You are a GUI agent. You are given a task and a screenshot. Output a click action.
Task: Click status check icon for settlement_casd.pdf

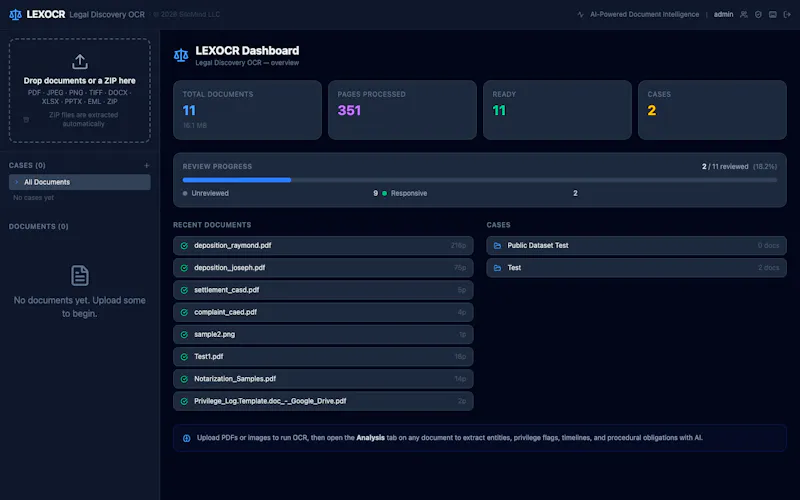pyautogui.click(x=184, y=290)
